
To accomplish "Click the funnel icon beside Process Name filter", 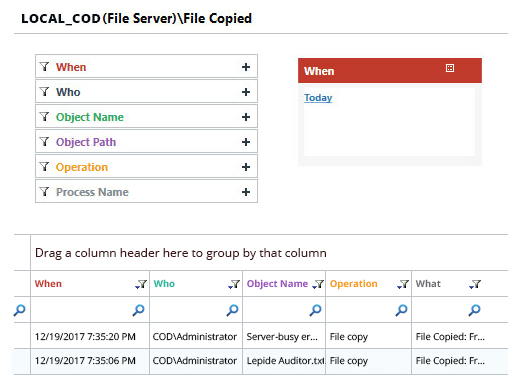I will (x=44, y=191).
